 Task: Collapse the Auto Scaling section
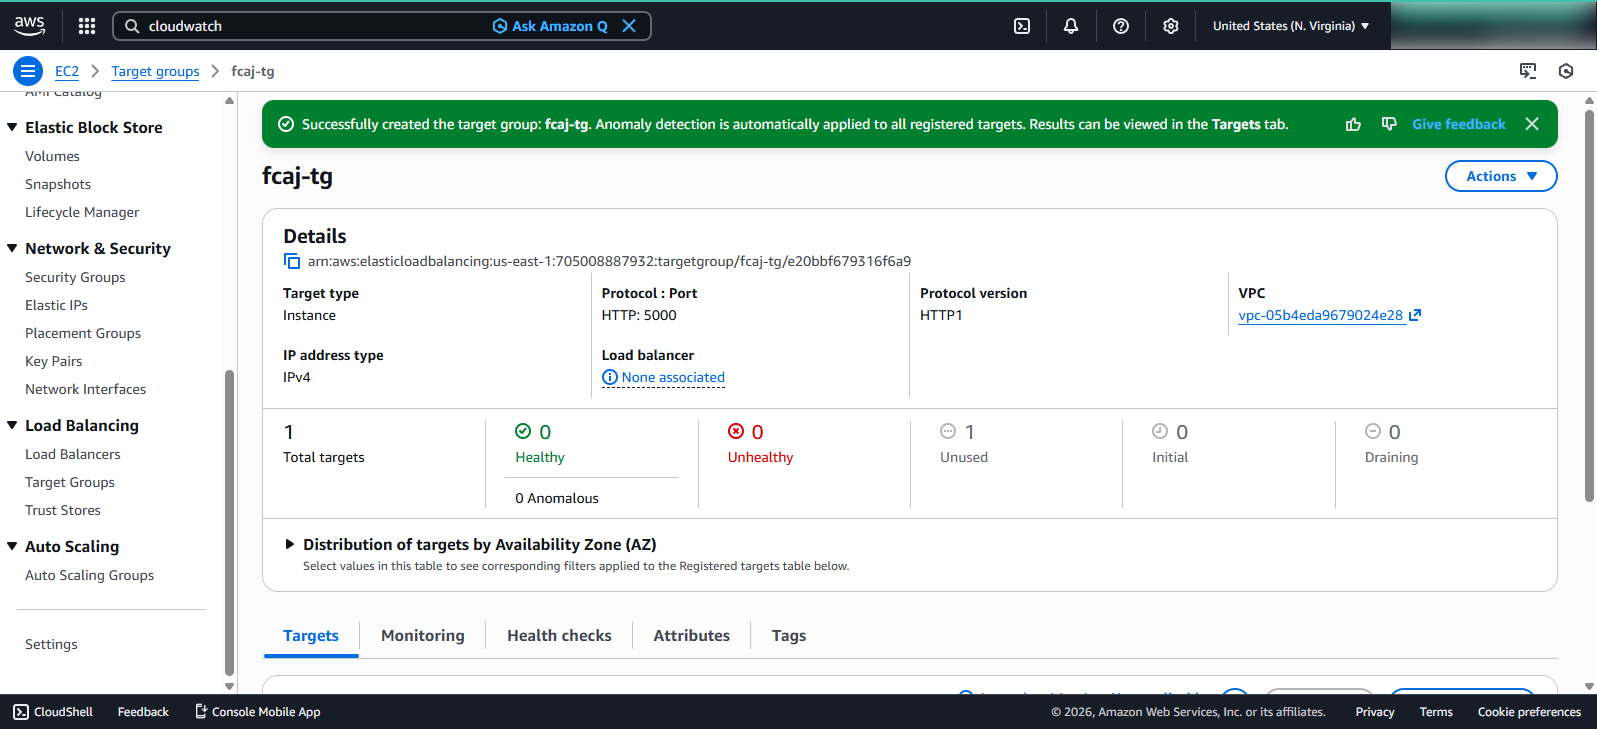tap(12, 546)
